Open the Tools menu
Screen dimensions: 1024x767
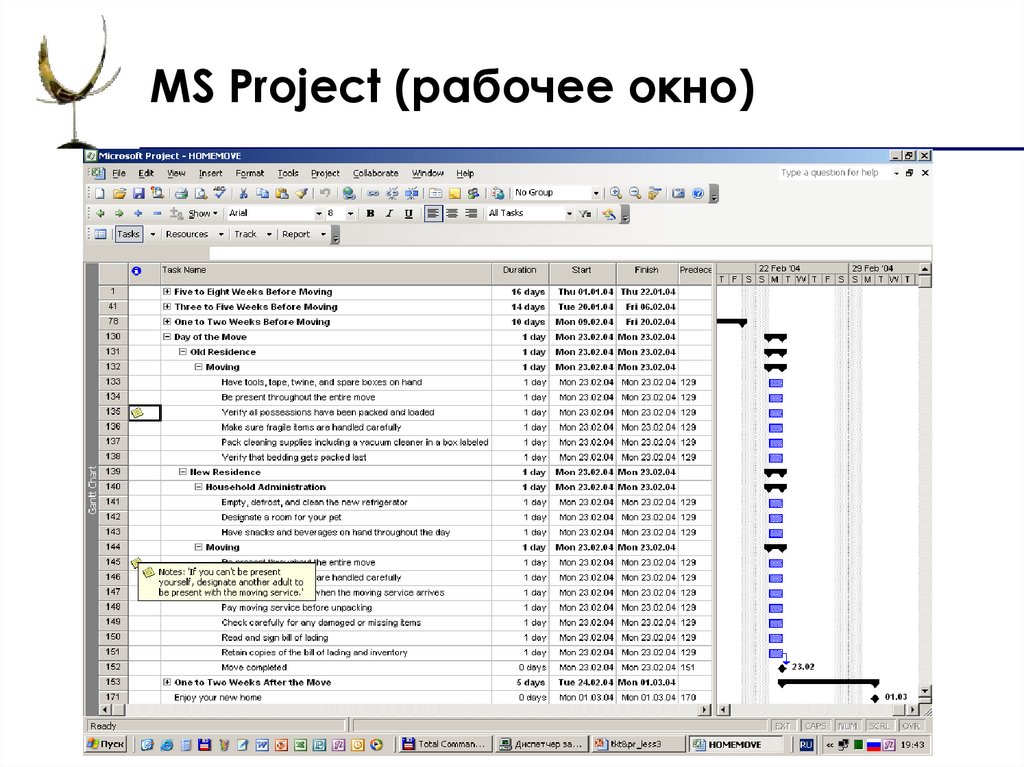288,174
